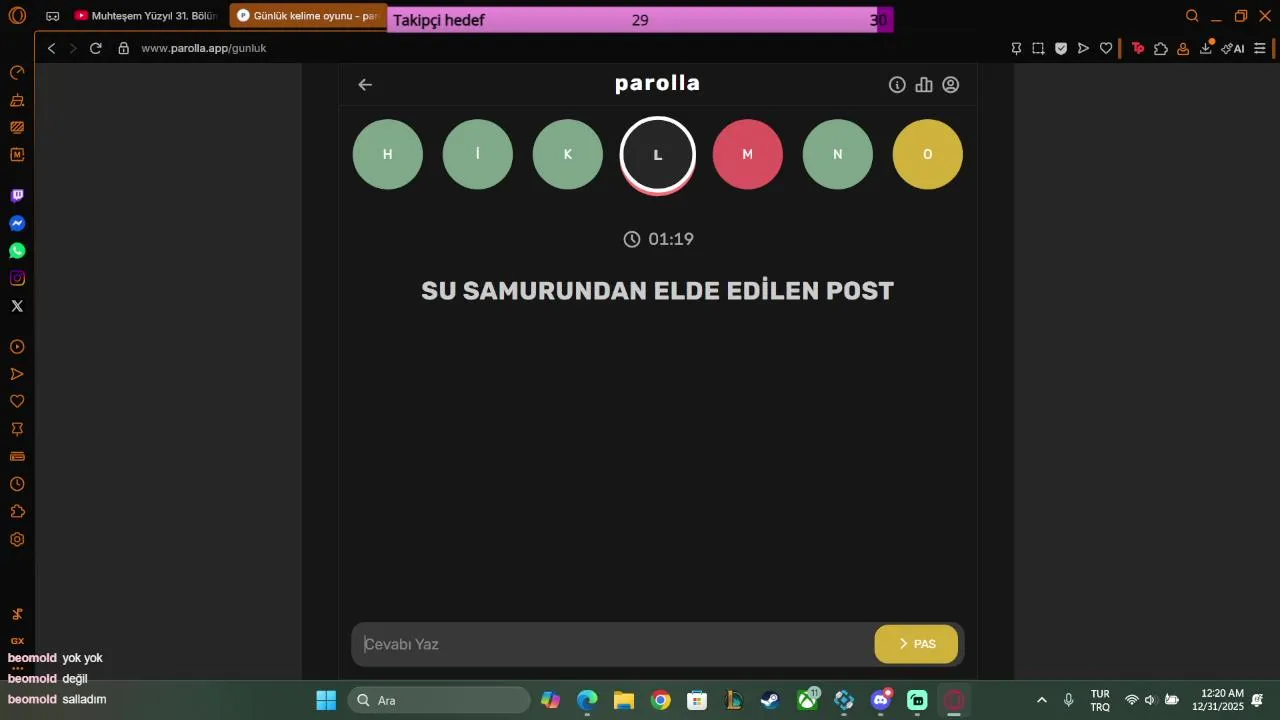Click the address bar URL
The image size is (1280, 720).
[x=204, y=48]
